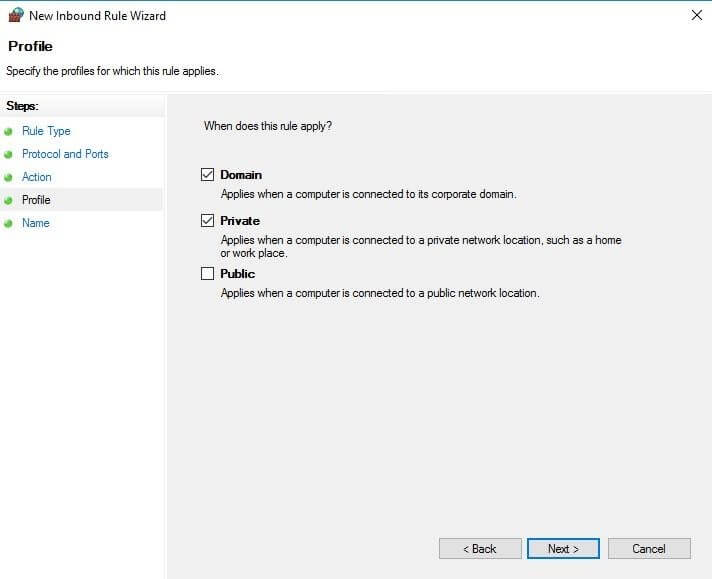Click the bold Domain label text
Viewport: 712px width, 579px height.
[x=241, y=174]
